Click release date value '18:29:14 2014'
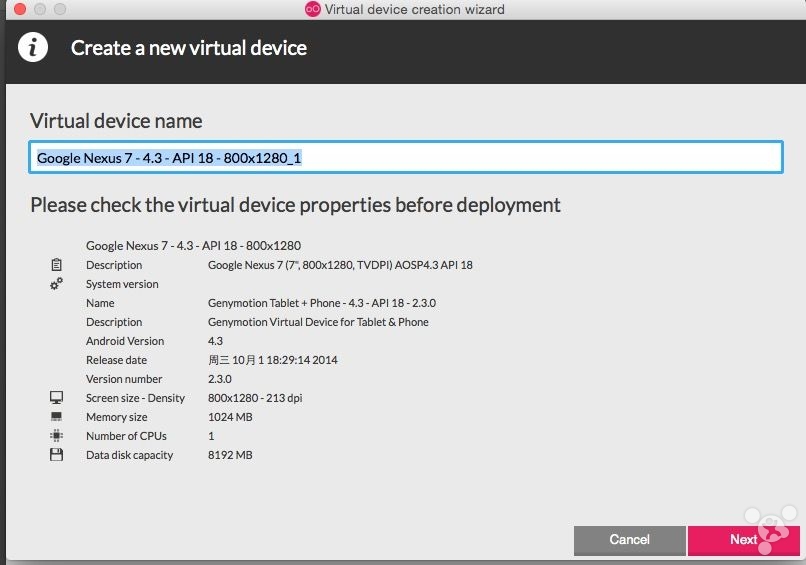 tap(302, 360)
